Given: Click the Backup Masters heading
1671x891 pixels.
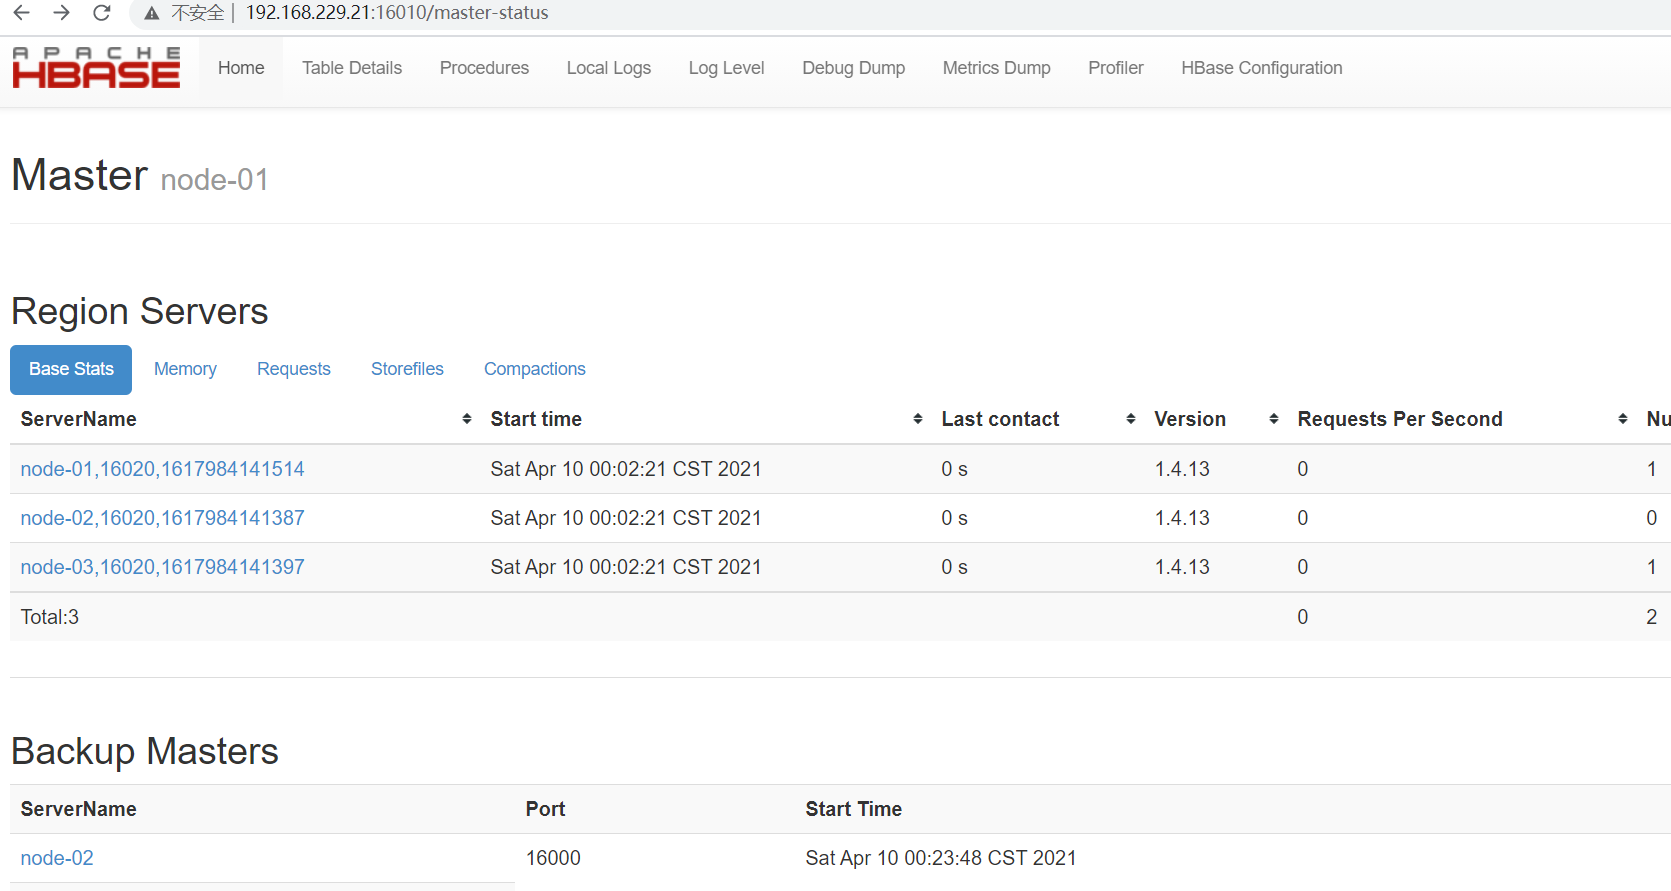Looking at the screenshot, I should coord(145,751).
